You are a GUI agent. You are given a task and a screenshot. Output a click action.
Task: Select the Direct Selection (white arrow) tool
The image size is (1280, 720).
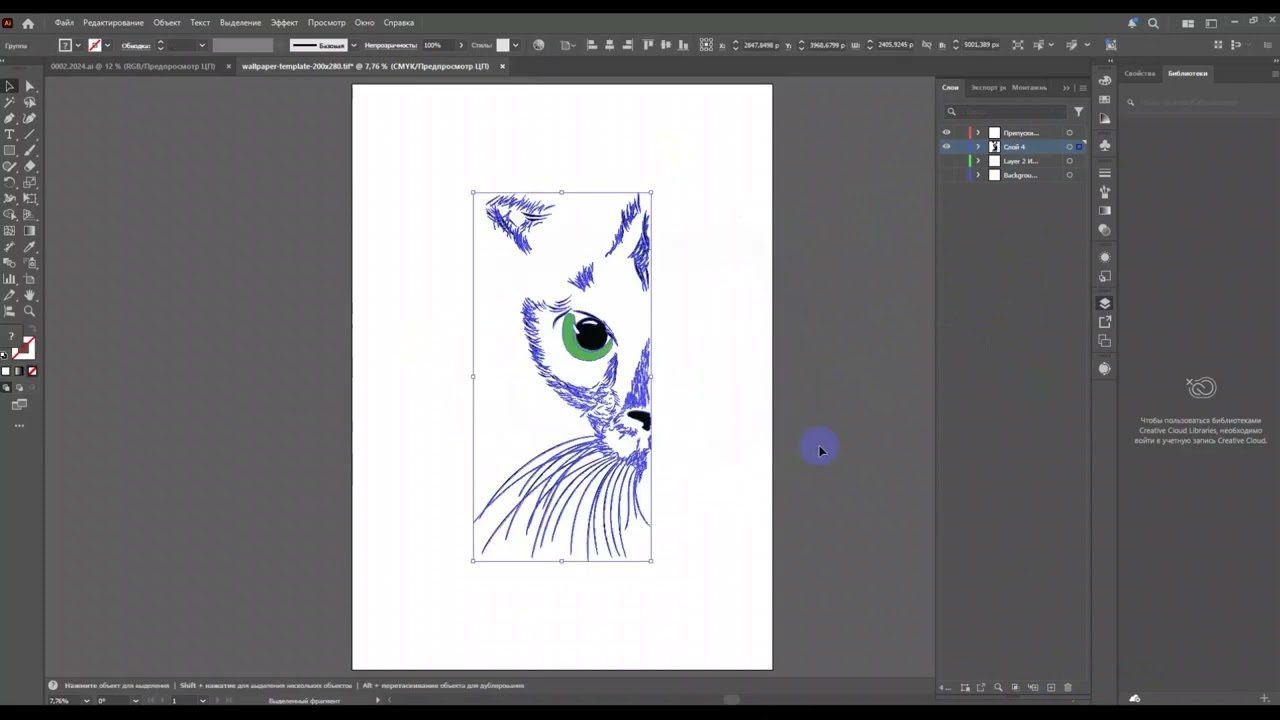pyautogui.click(x=29, y=86)
